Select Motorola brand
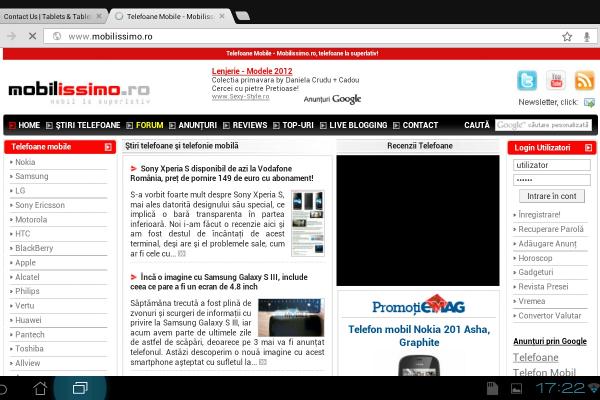Image resolution: width=600 pixels, height=400 pixels. point(31,220)
